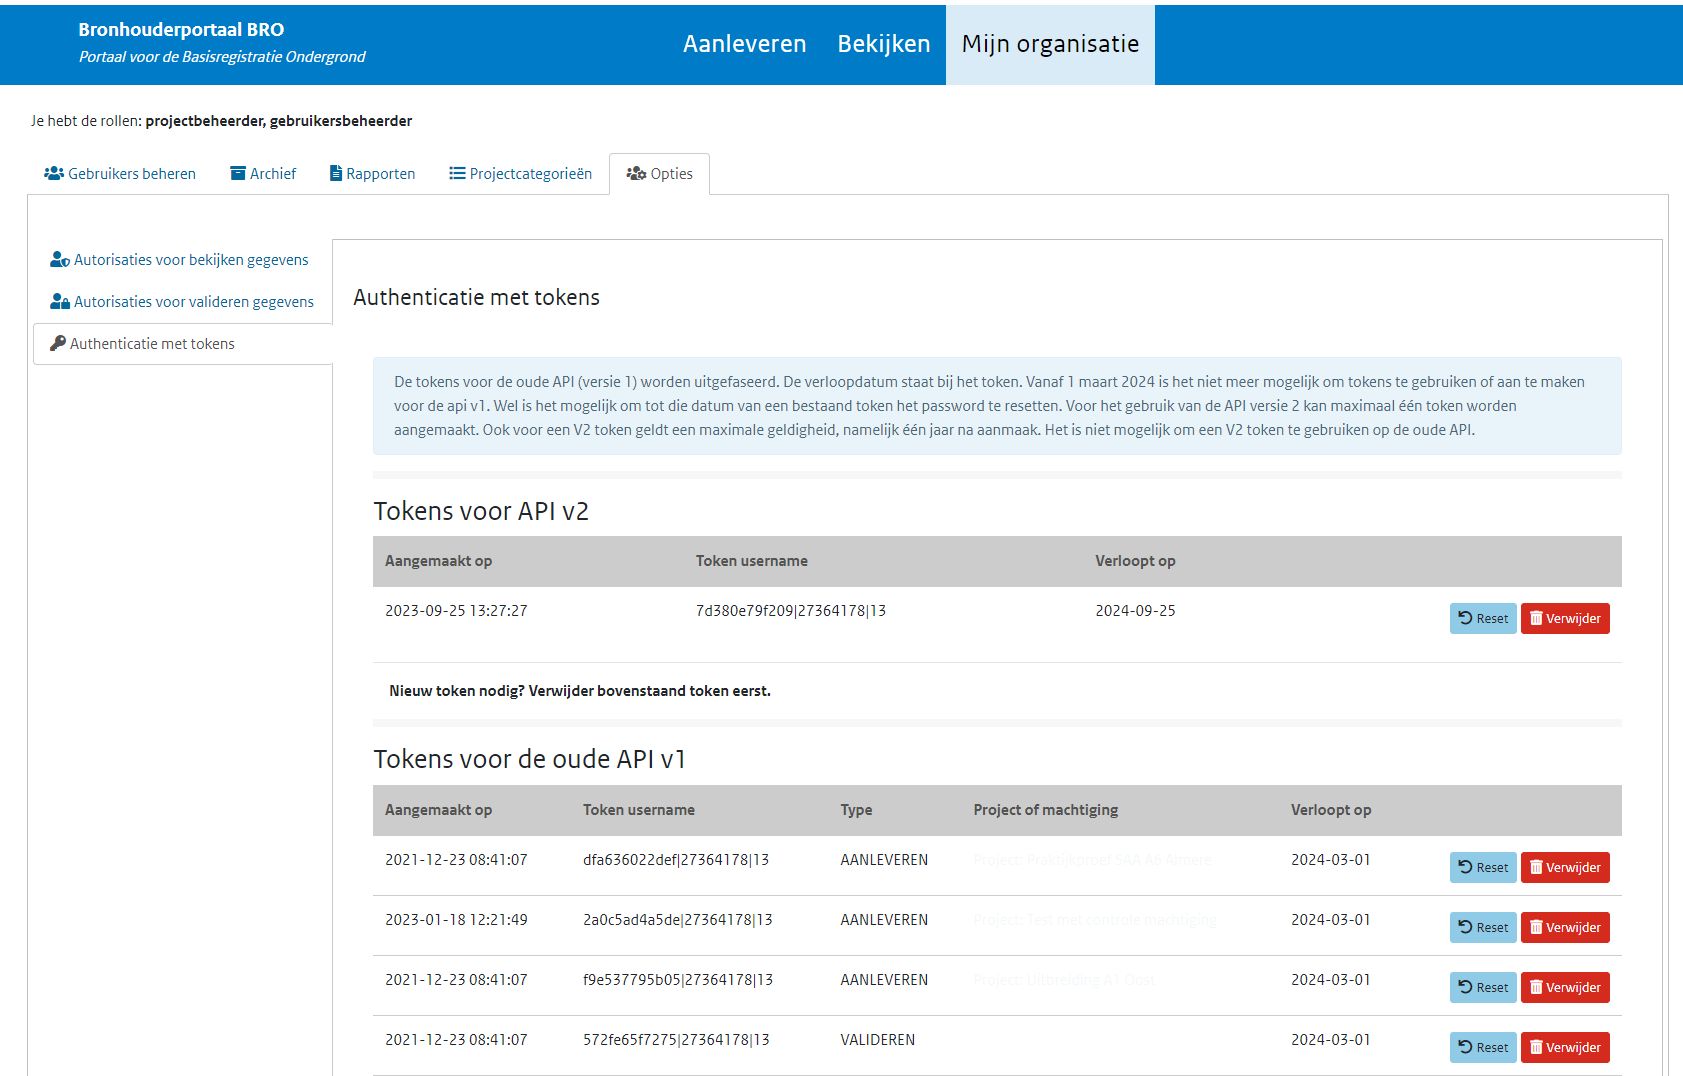Open the Aanleveren main menu
Viewport: 1683px width, 1076px height.
coord(744,44)
